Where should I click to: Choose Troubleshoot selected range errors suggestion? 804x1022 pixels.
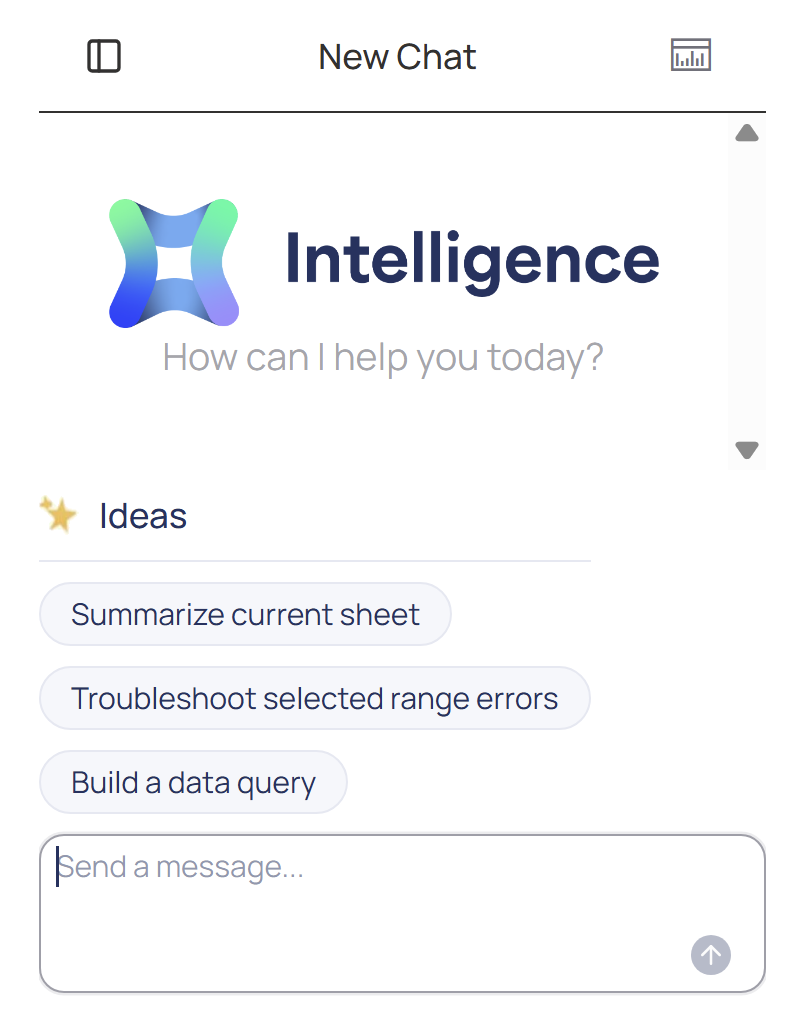pyautogui.click(x=314, y=698)
